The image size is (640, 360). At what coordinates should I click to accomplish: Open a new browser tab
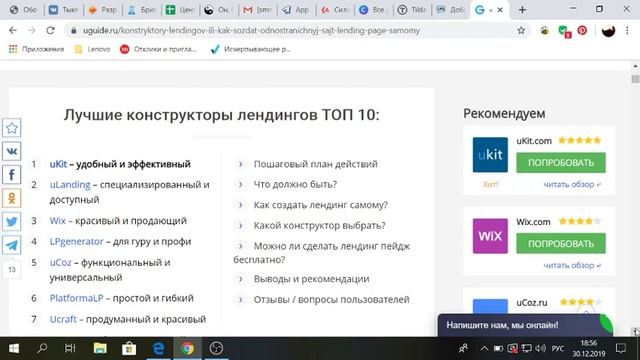[522, 10]
